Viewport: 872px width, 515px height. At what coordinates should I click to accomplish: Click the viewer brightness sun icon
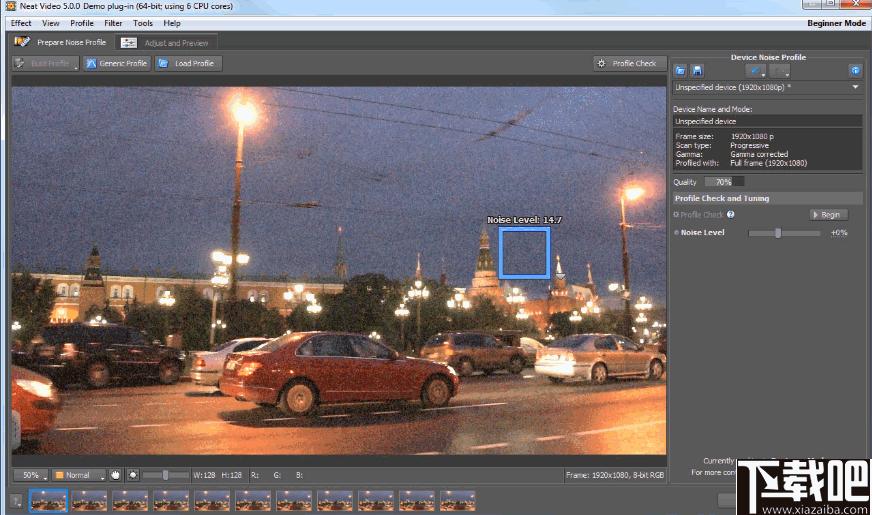[x=133, y=475]
